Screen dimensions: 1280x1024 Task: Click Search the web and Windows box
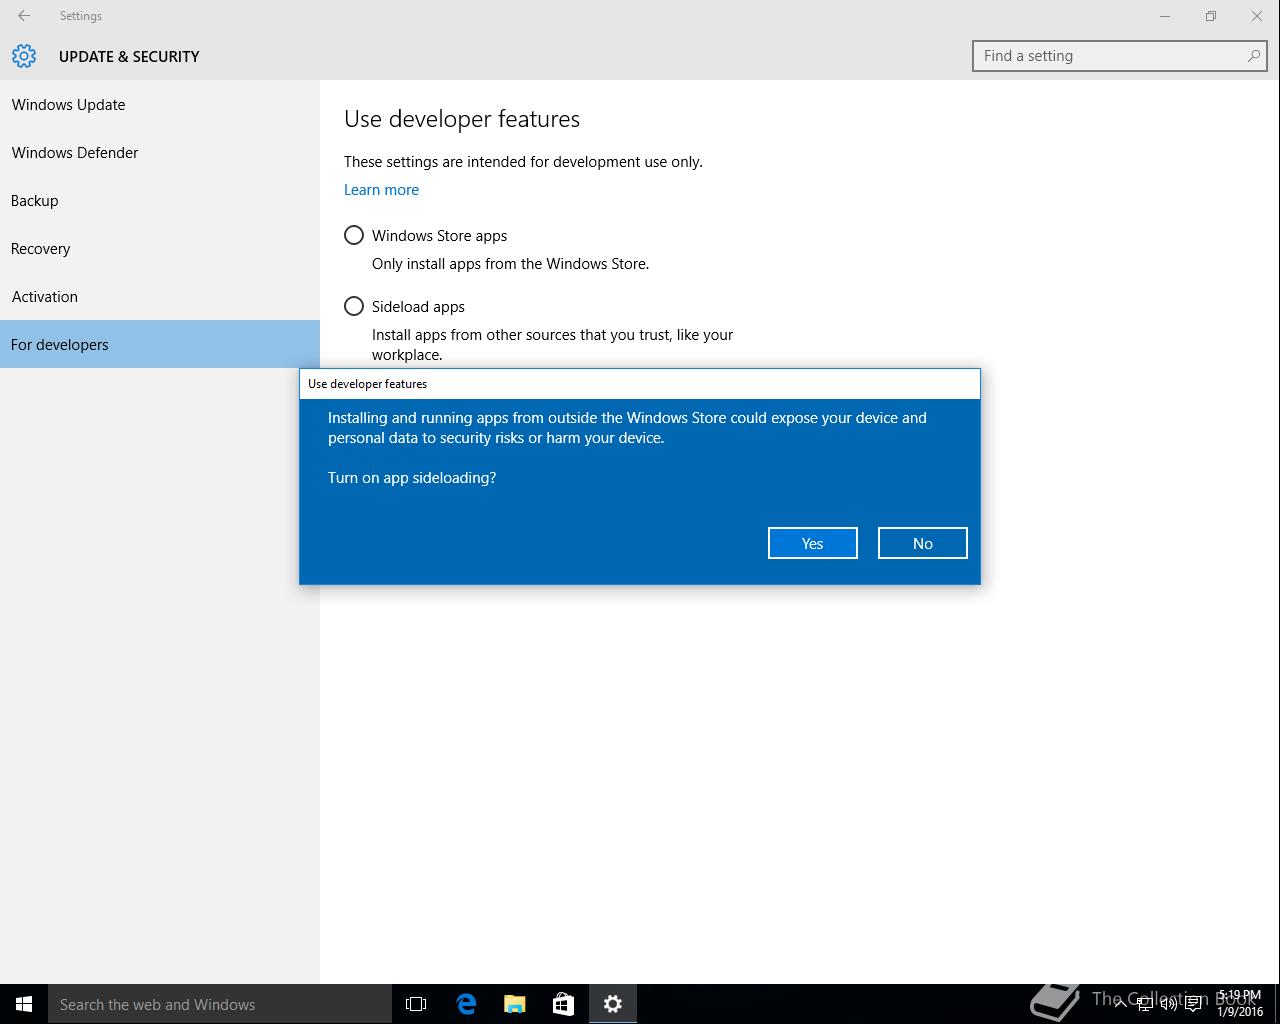point(220,1004)
